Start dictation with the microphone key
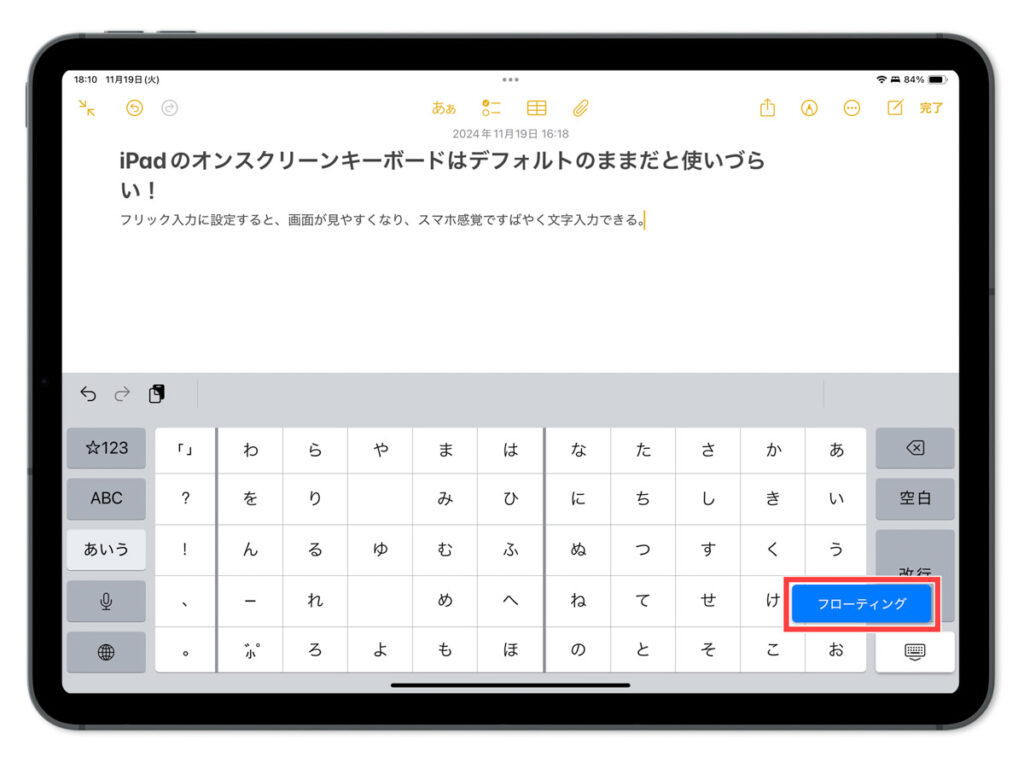This screenshot has height=768, width=1024. click(x=106, y=601)
